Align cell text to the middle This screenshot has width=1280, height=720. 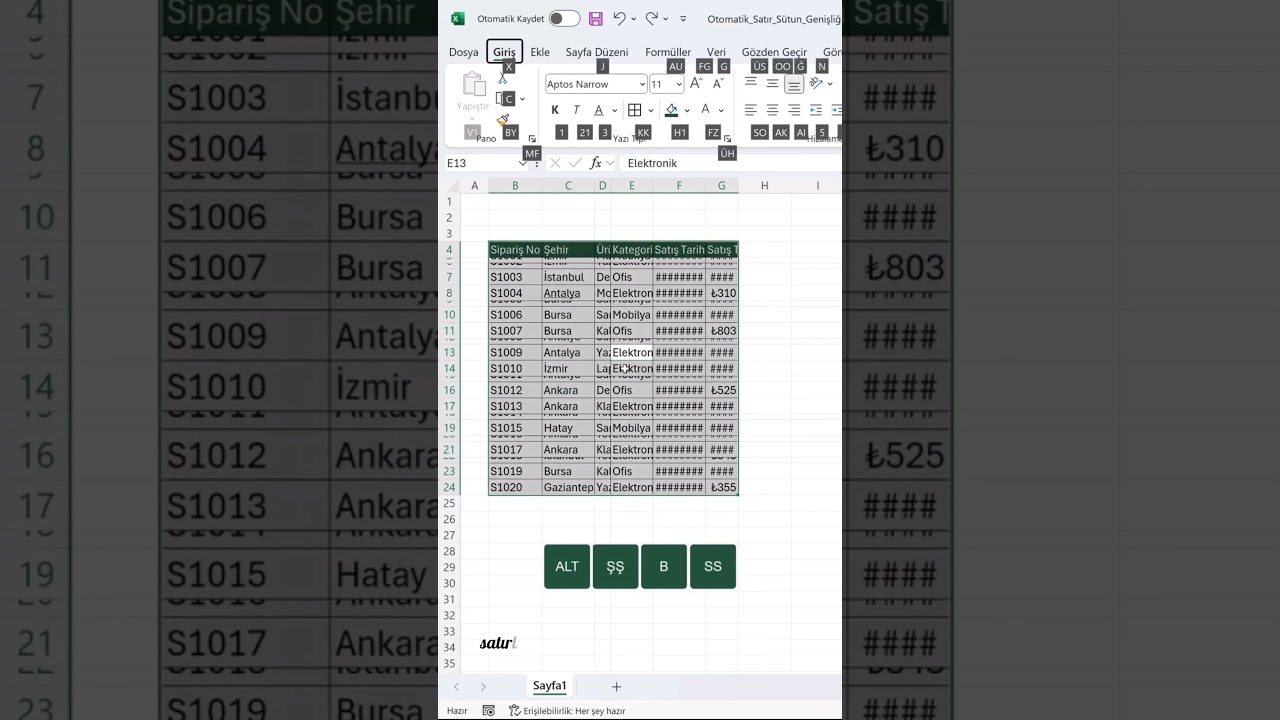point(772,84)
